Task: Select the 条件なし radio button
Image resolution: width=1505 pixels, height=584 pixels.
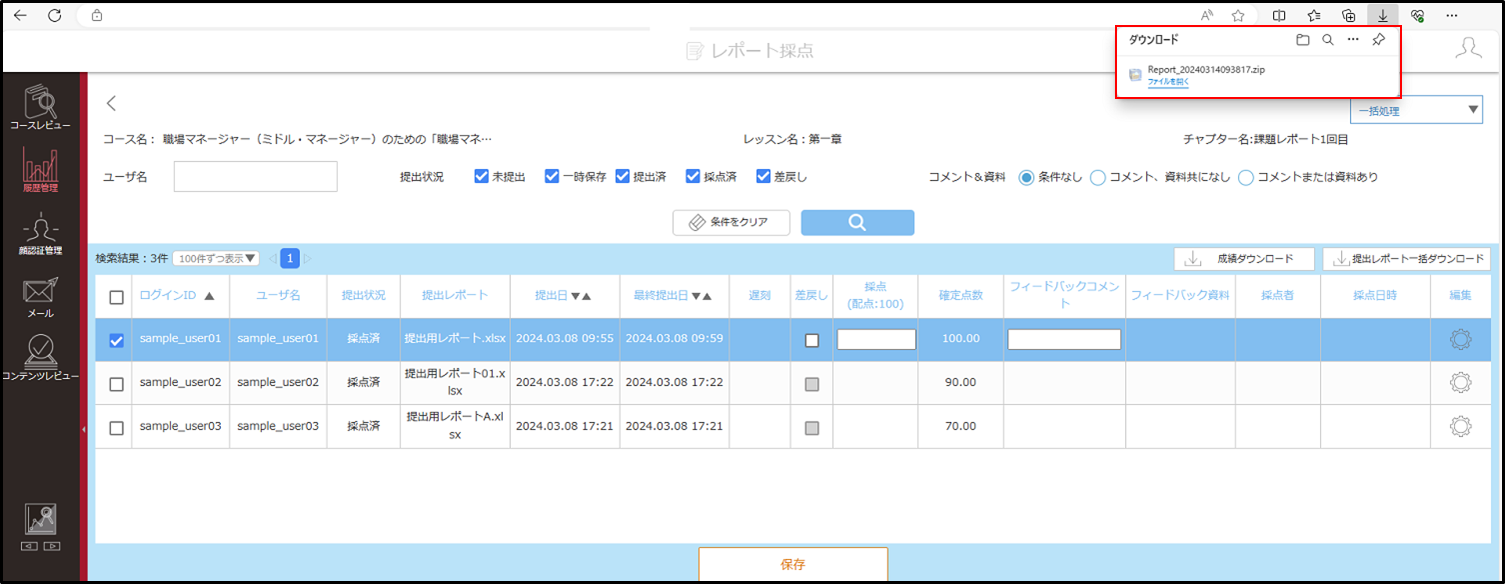Action: click(x=1026, y=177)
